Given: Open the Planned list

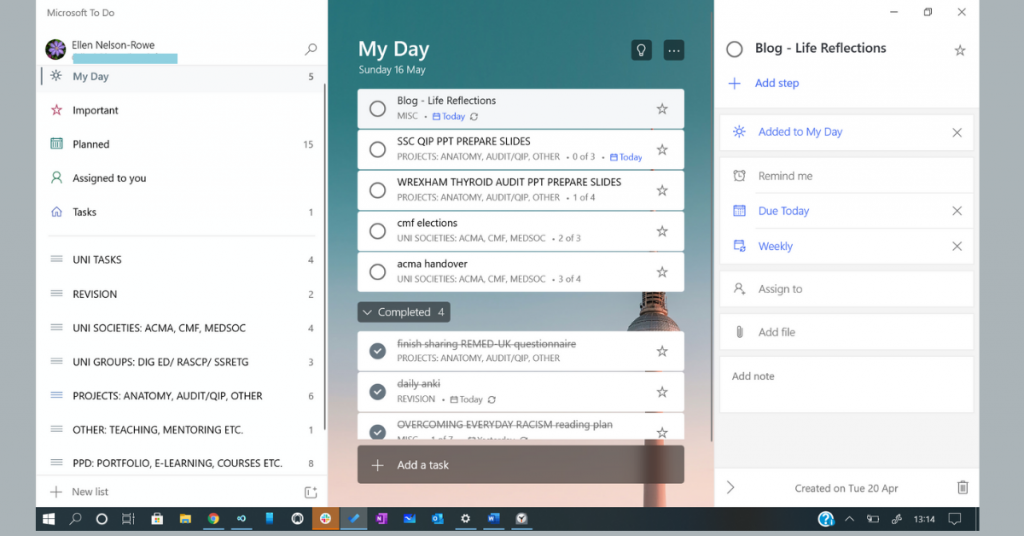Looking at the screenshot, I should [182, 144].
